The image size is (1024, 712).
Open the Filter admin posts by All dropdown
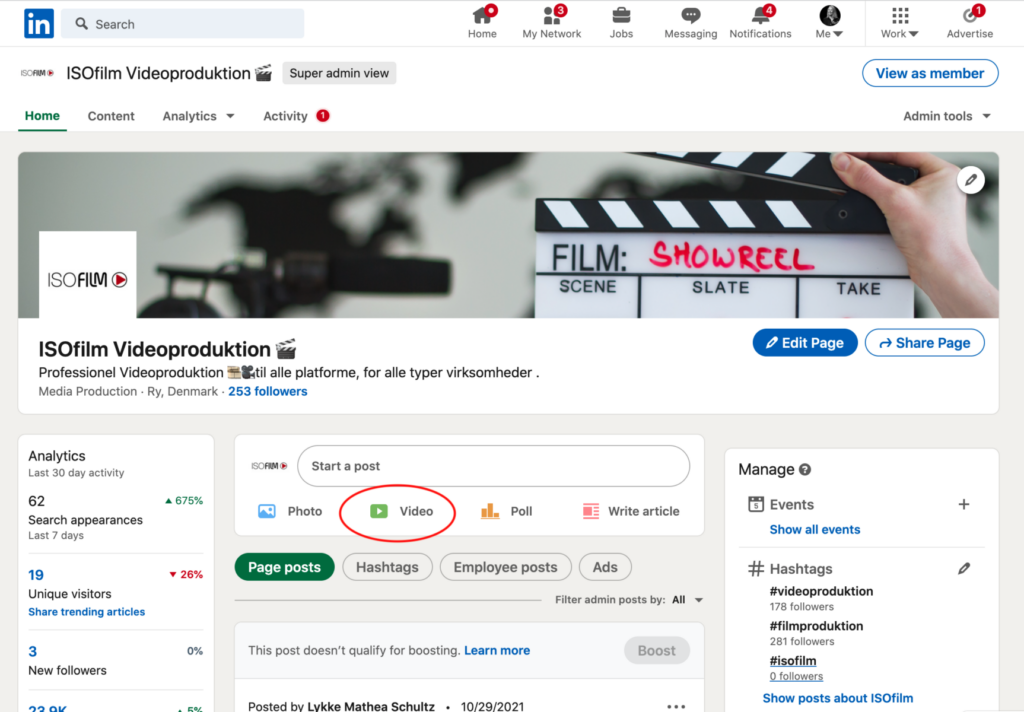pyautogui.click(x=687, y=600)
